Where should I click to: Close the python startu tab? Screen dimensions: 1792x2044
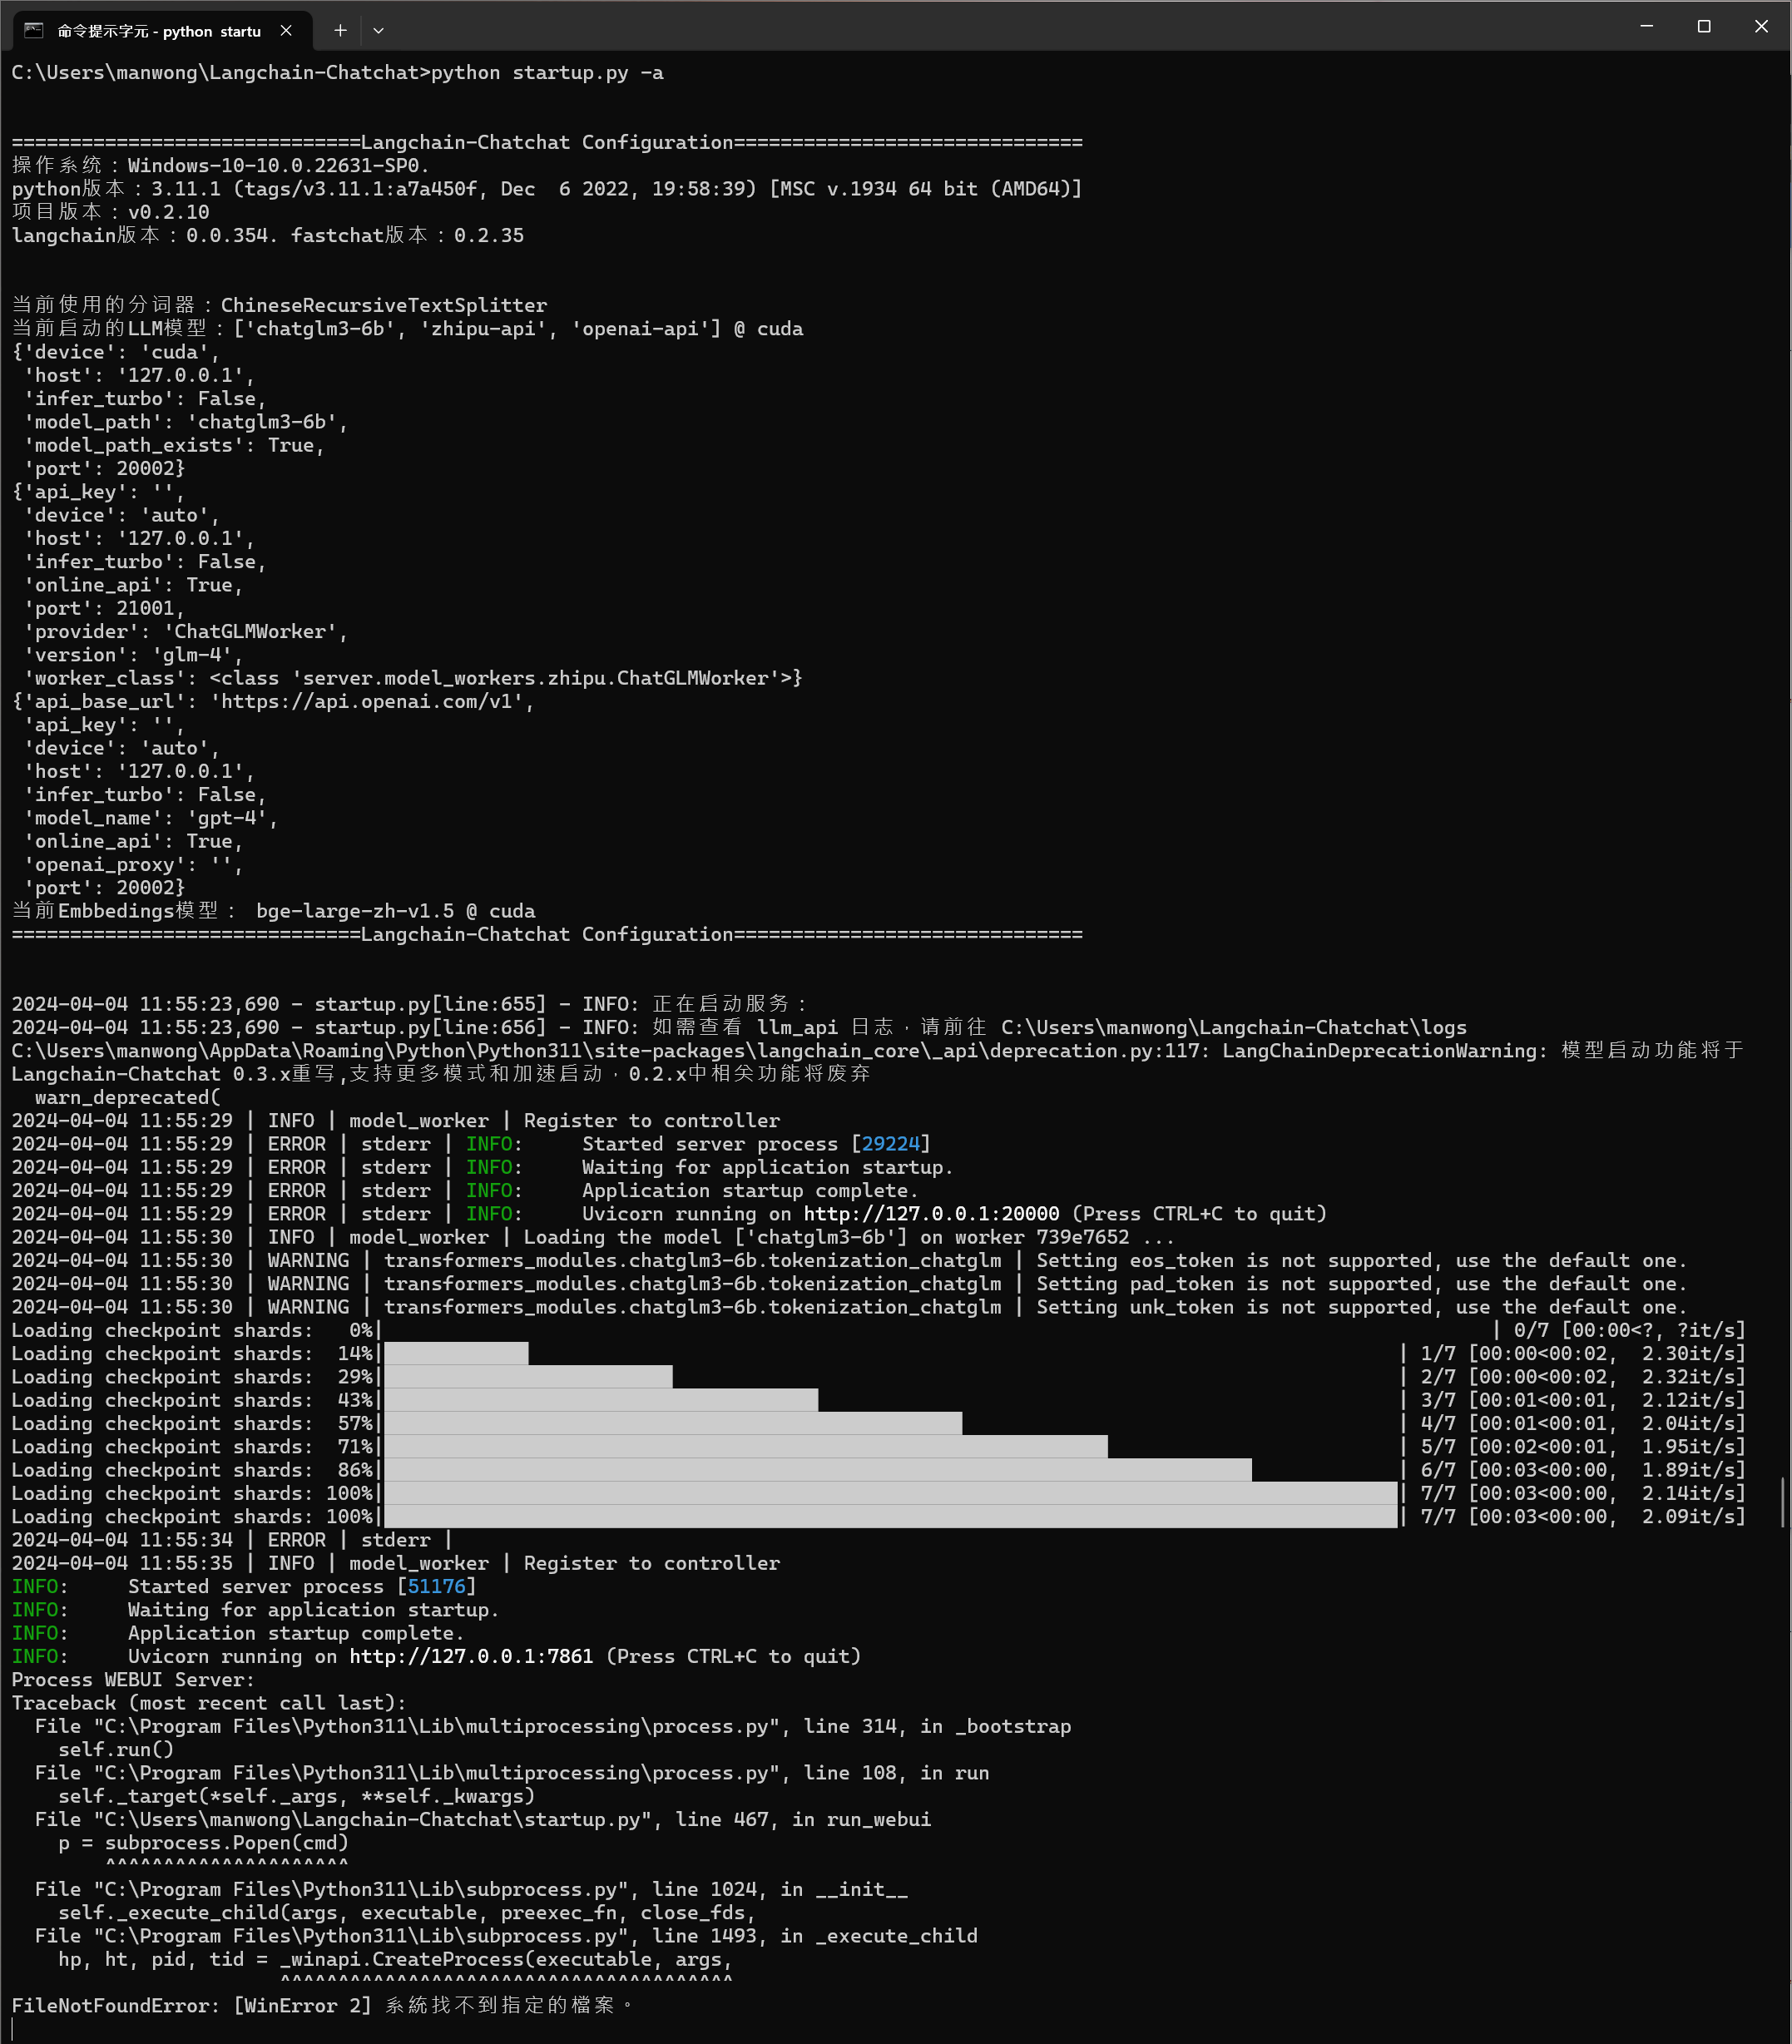(x=286, y=30)
